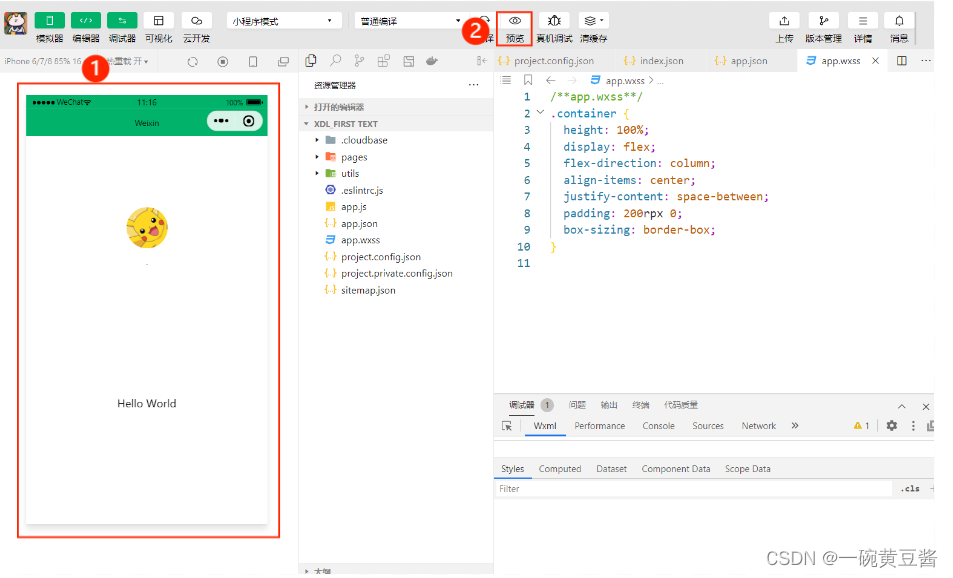Open the simulator capsule ••• menu
953x578 pixels.
(221, 121)
